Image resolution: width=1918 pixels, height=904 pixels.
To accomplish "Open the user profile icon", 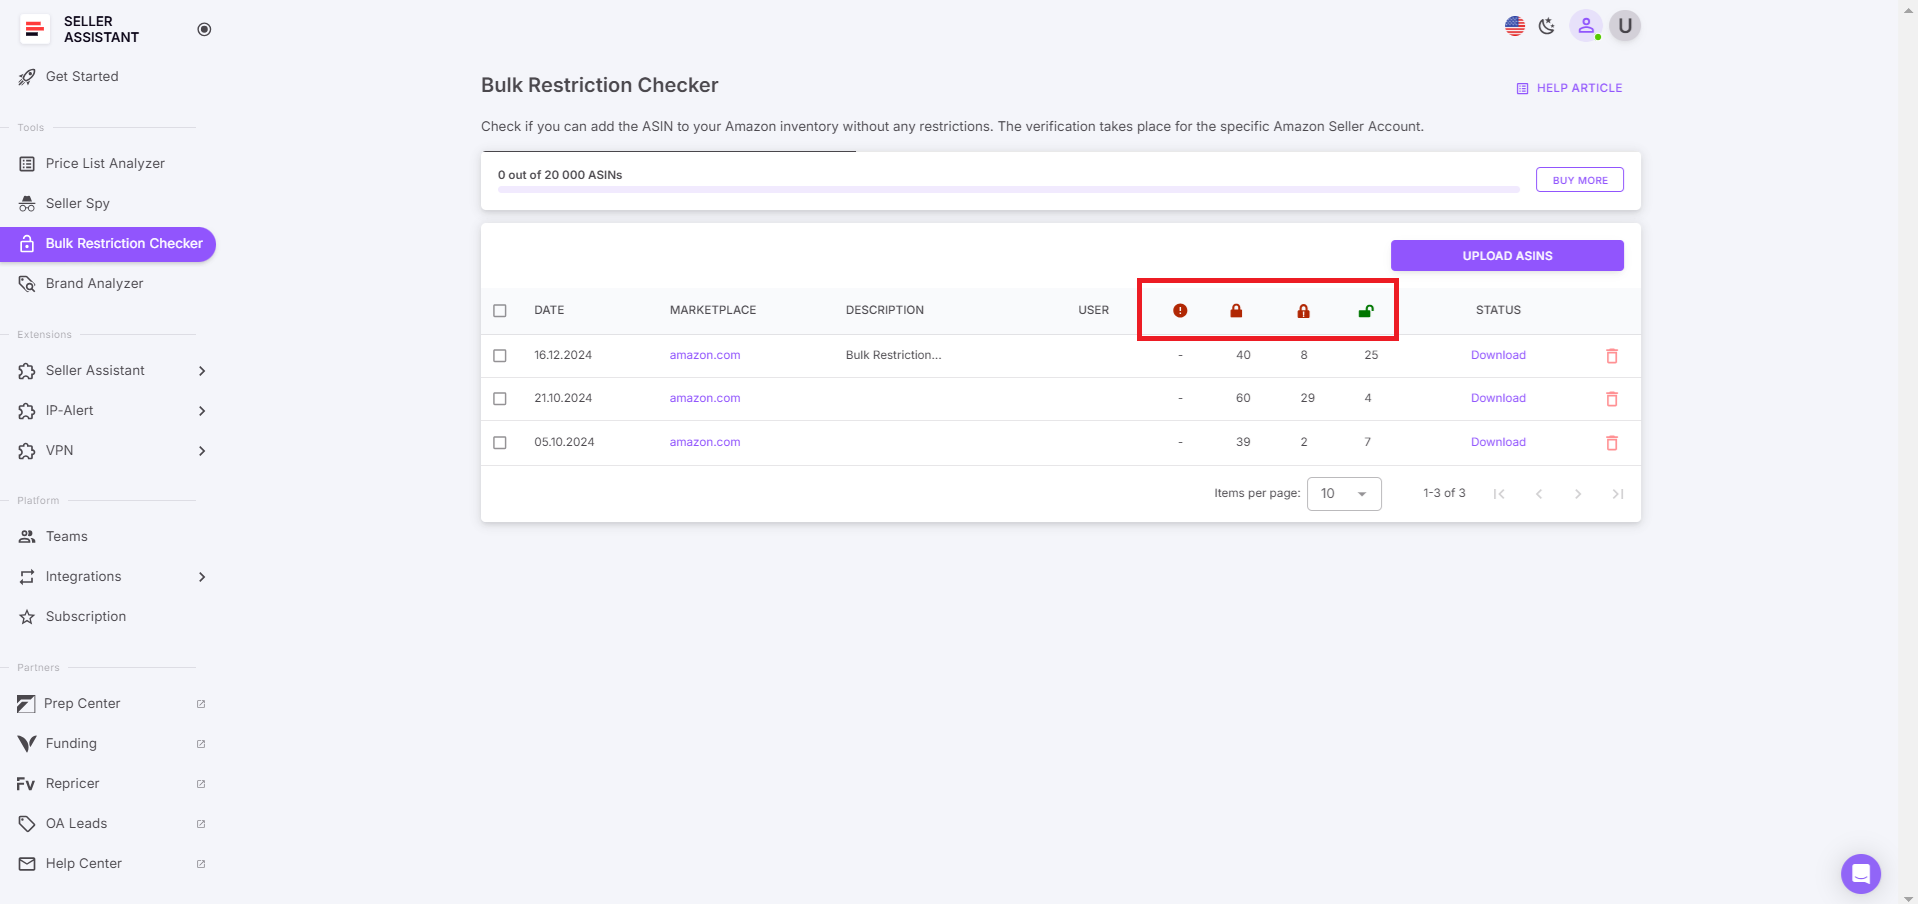I will (x=1585, y=26).
